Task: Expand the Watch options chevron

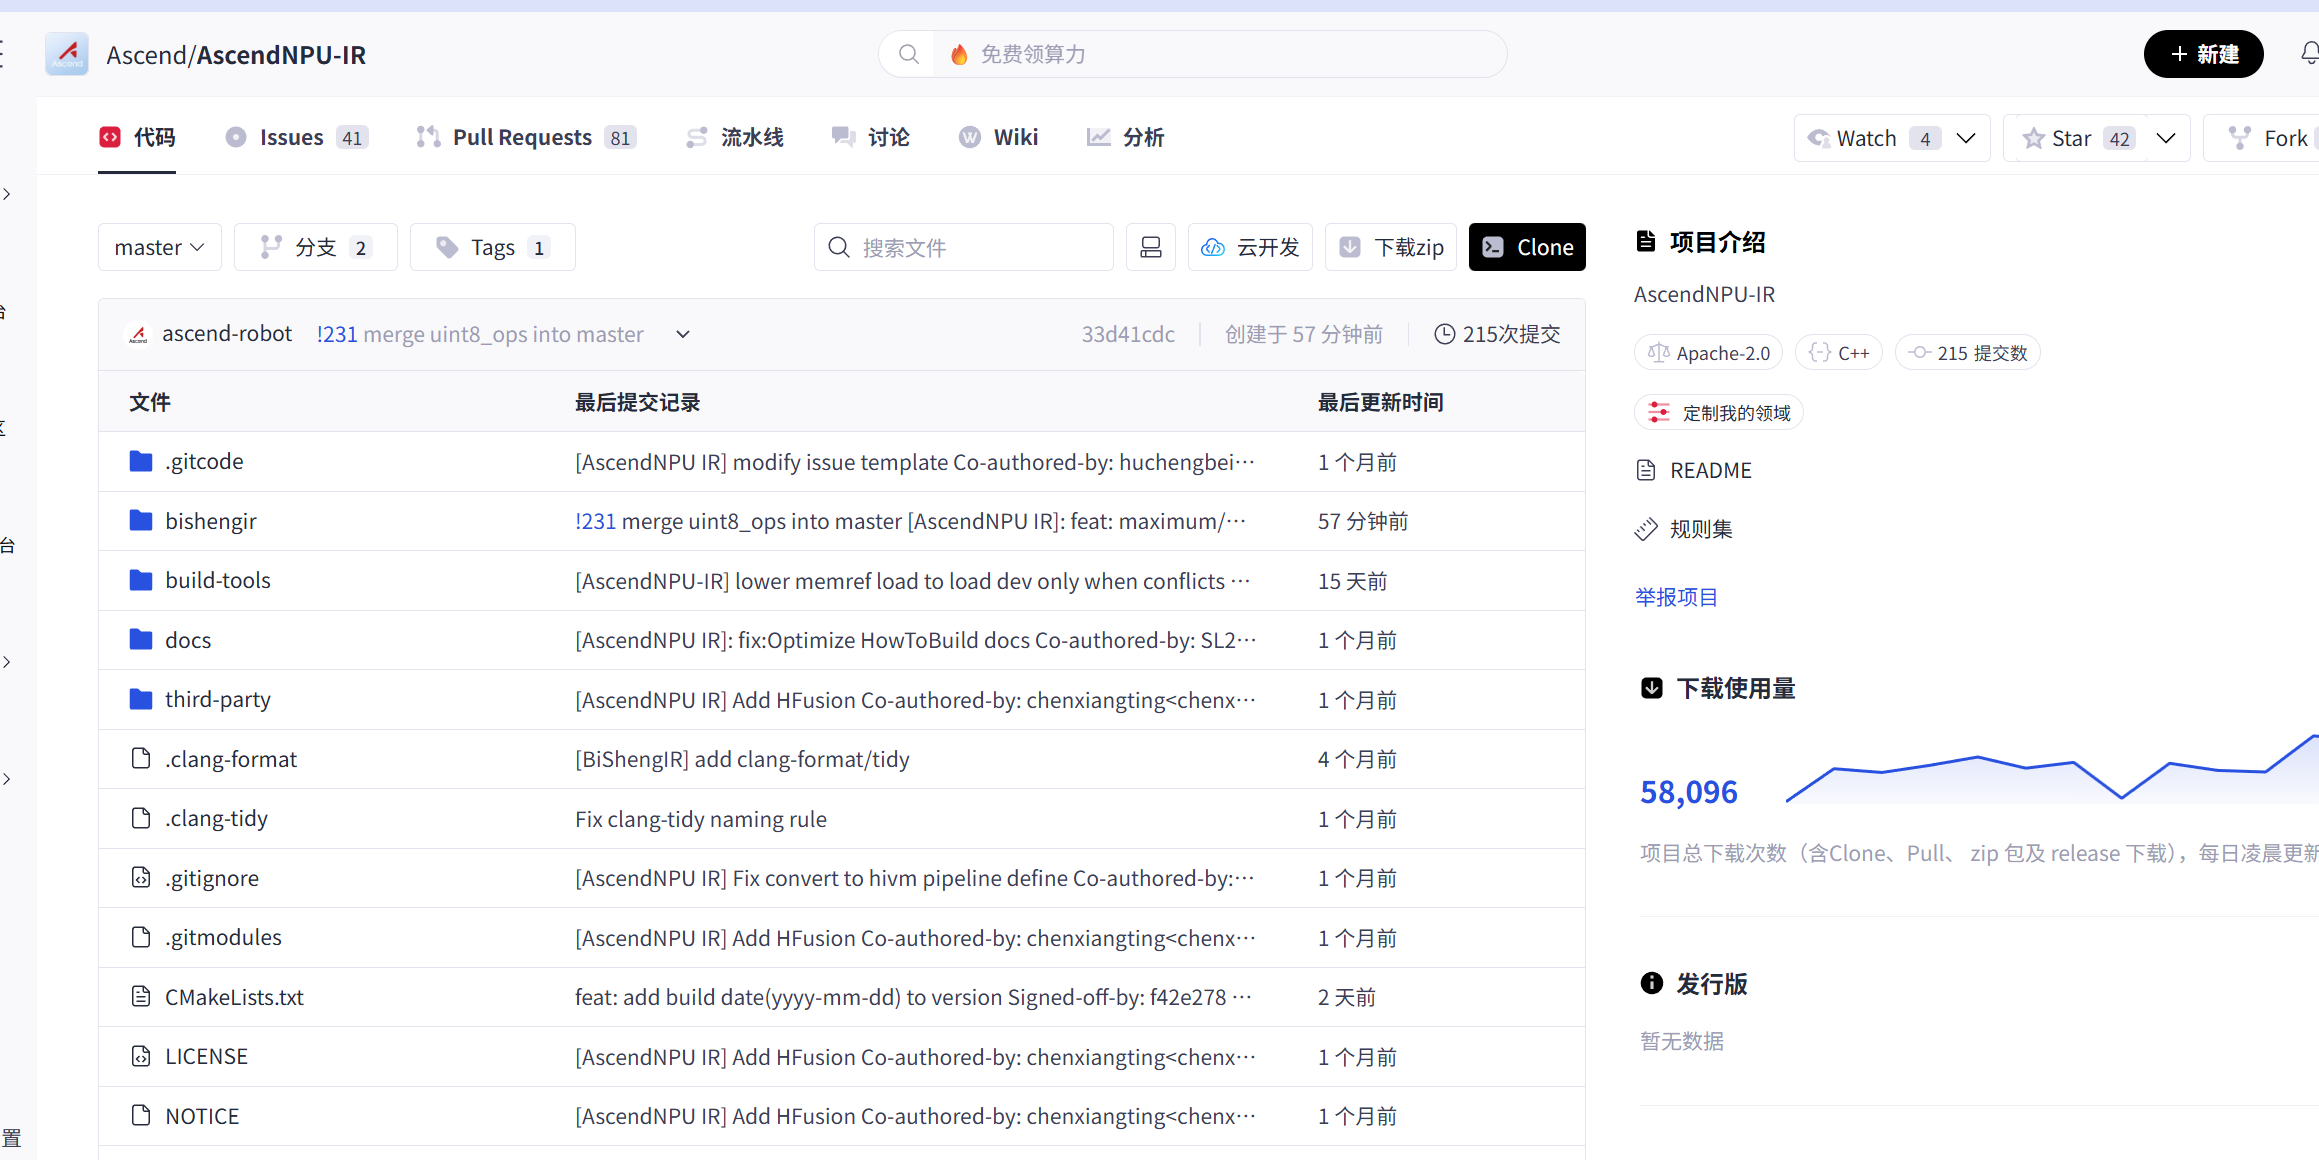Action: click(x=1966, y=138)
